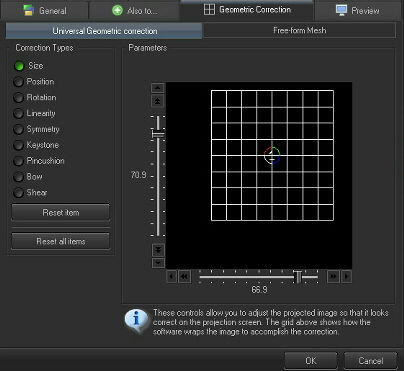Select the Shear correction type
404x371 pixels.
click(30, 192)
